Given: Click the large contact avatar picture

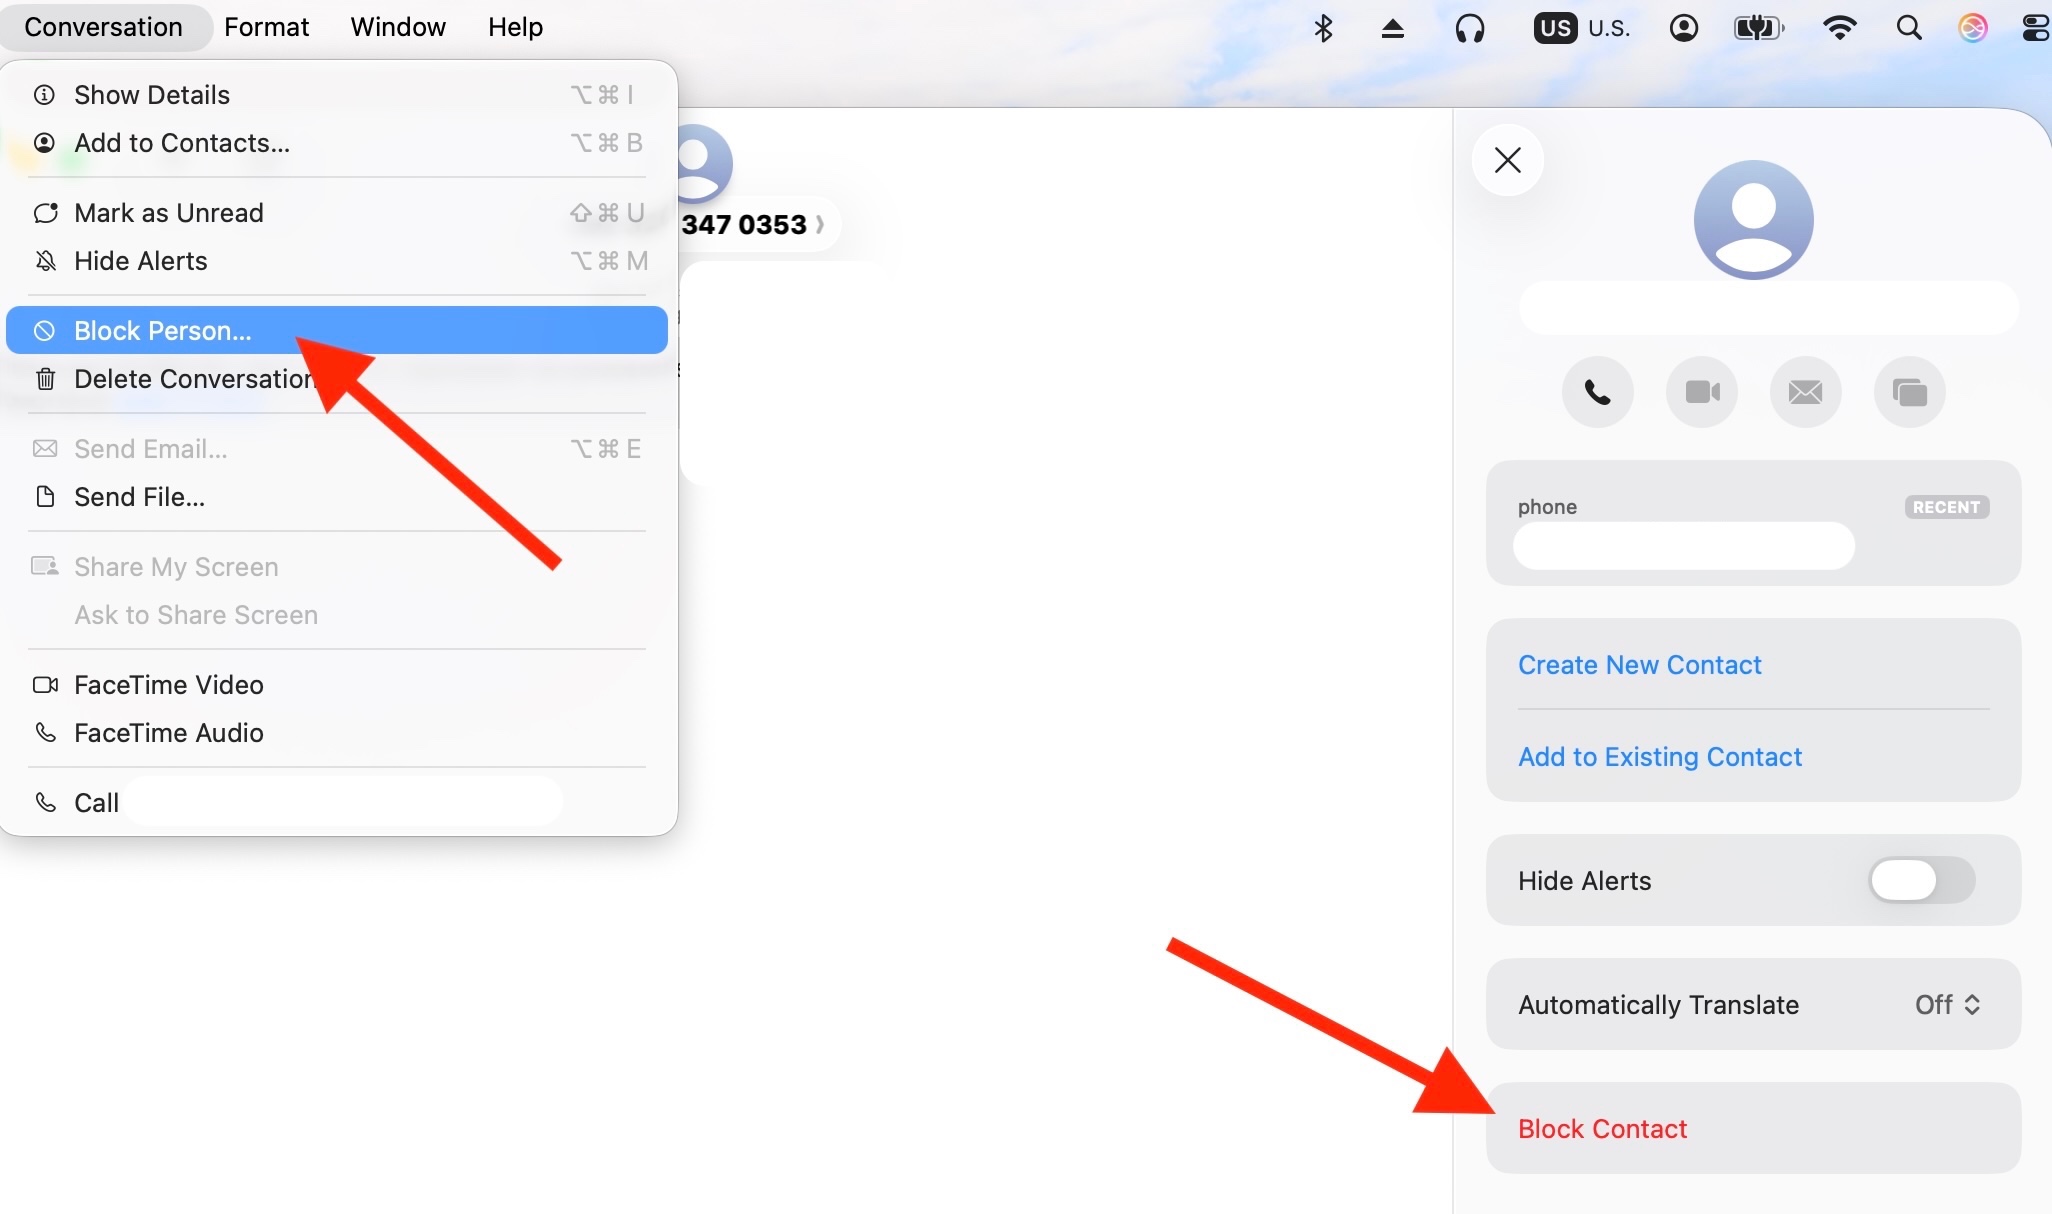Looking at the screenshot, I should point(1753,220).
